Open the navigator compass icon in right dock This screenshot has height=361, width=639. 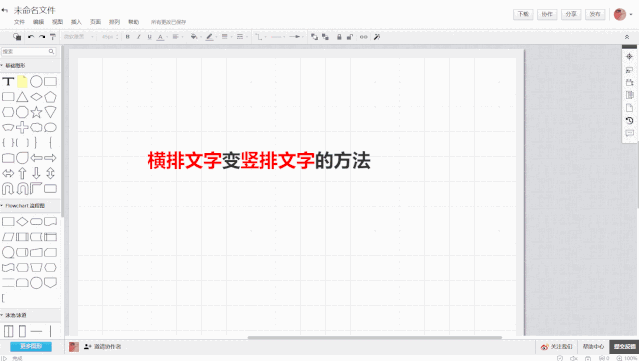[629, 57]
